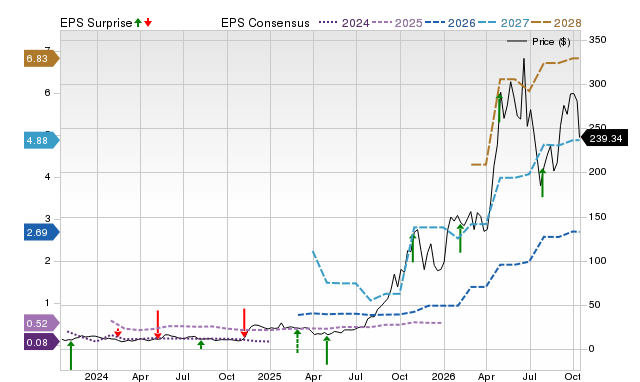Select the green surprise arrow around May 2026
The height and width of the screenshot is (382, 640).
click(x=499, y=107)
